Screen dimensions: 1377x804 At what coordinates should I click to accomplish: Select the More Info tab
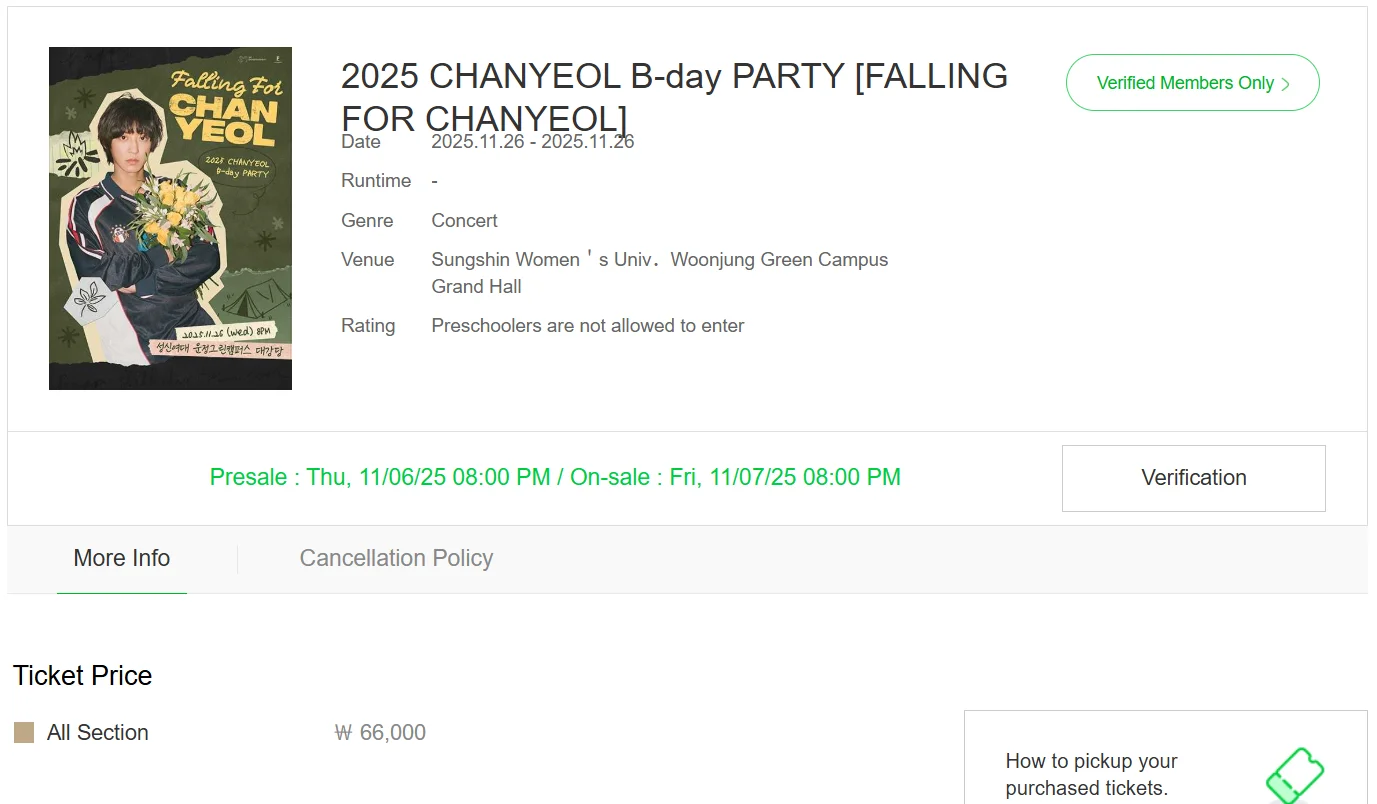tap(121, 558)
